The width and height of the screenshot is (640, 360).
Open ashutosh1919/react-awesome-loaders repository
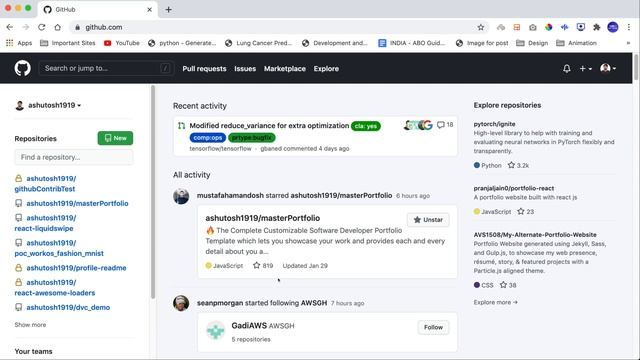pyautogui.click(x=55, y=288)
